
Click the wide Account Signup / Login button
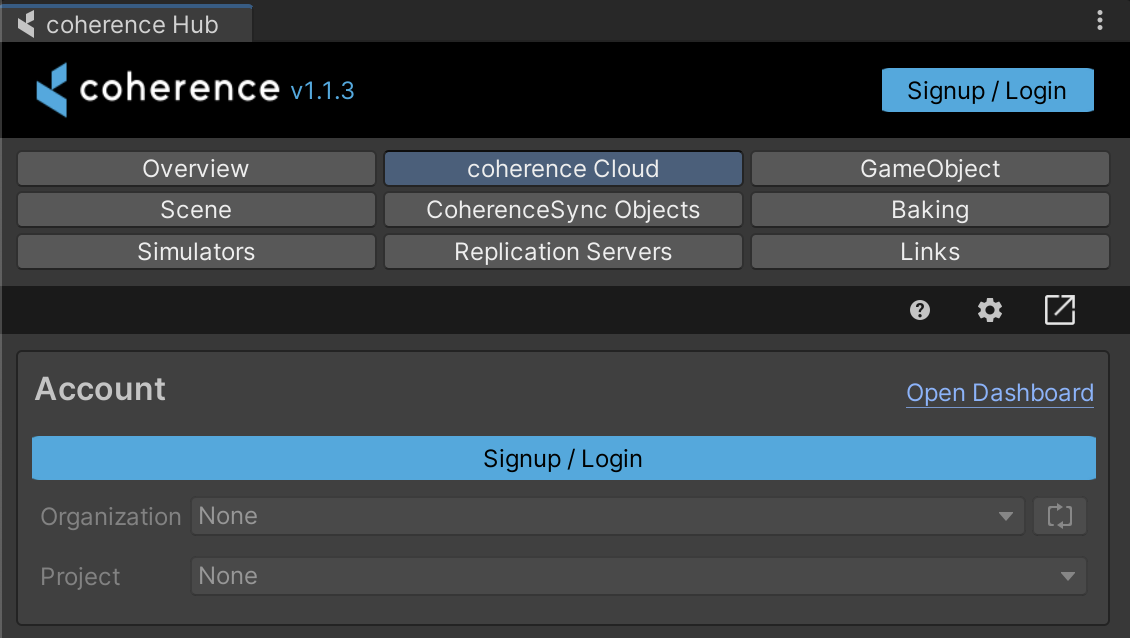[x=563, y=459]
